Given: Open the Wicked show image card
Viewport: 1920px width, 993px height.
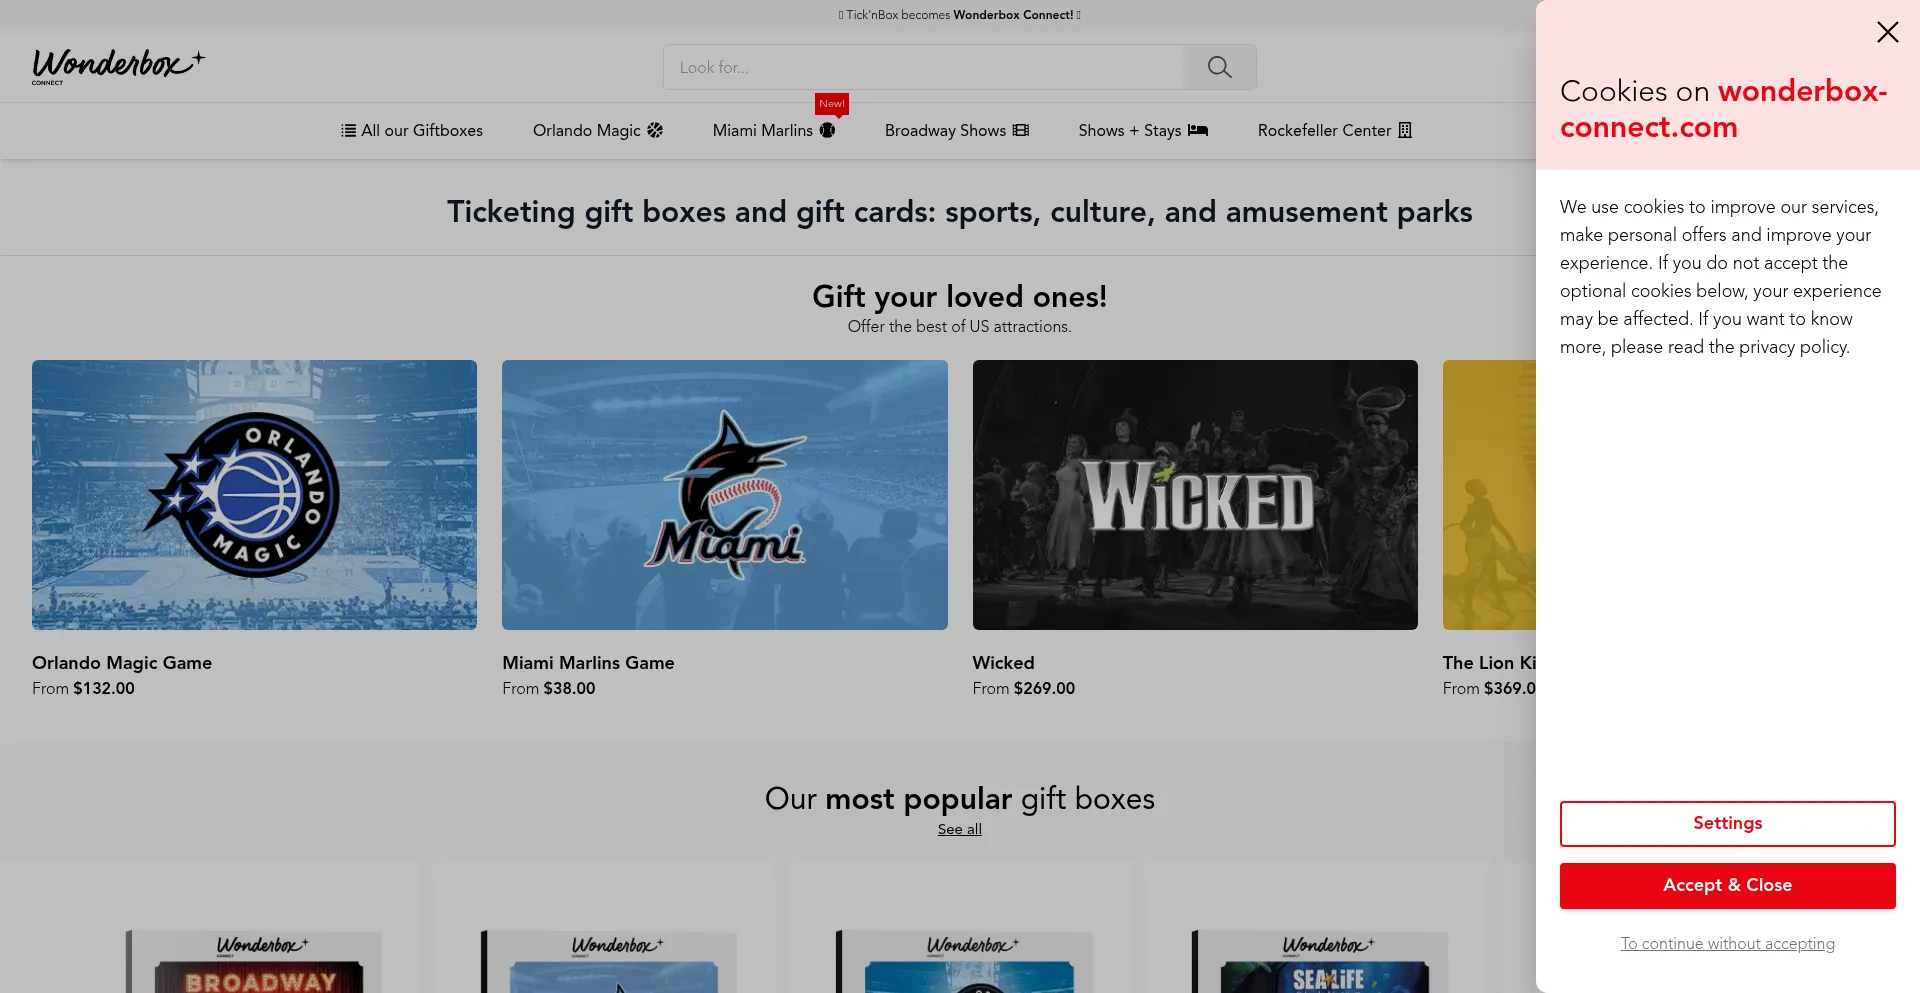Looking at the screenshot, I should click(x=1194, y=495).
